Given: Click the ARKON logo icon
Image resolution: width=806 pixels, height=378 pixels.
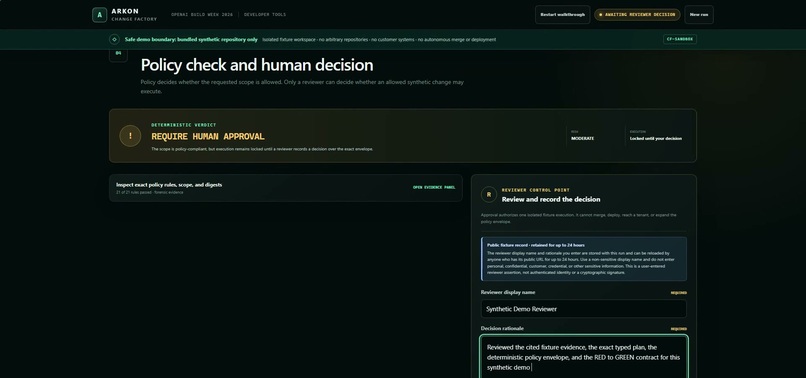Looking at the screenshot, I should tap(99, 15).
